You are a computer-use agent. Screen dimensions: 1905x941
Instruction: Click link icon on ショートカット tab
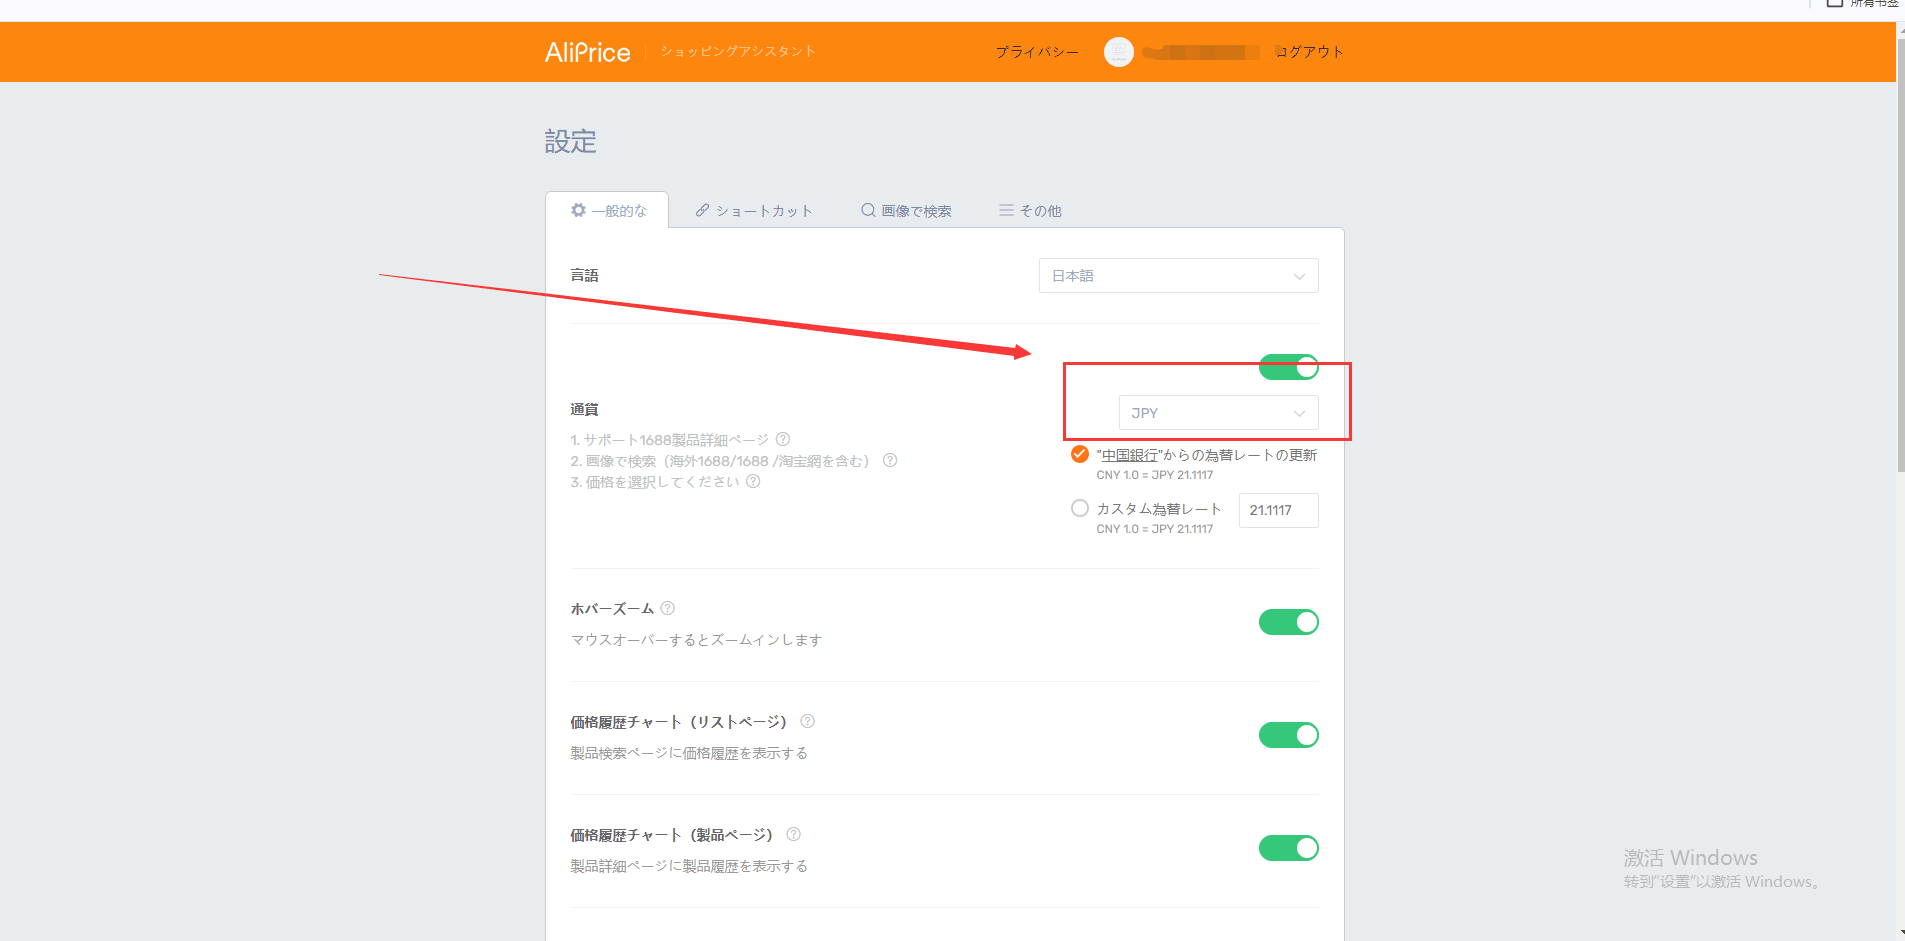click(x=702, y=210)
